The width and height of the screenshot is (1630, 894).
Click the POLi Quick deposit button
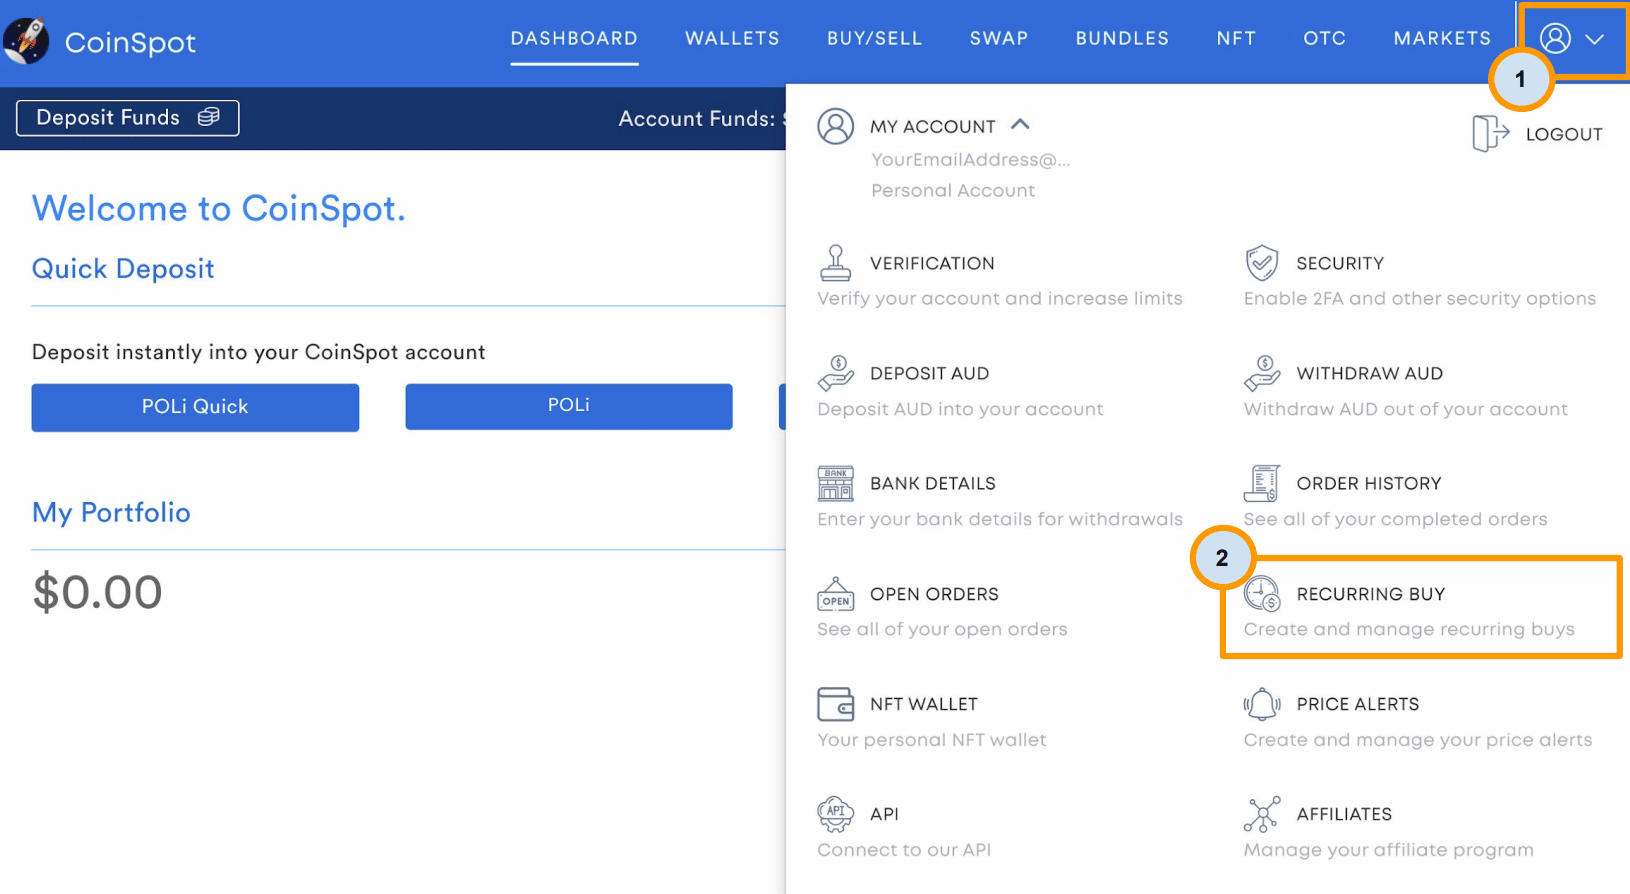pos(195,407)
